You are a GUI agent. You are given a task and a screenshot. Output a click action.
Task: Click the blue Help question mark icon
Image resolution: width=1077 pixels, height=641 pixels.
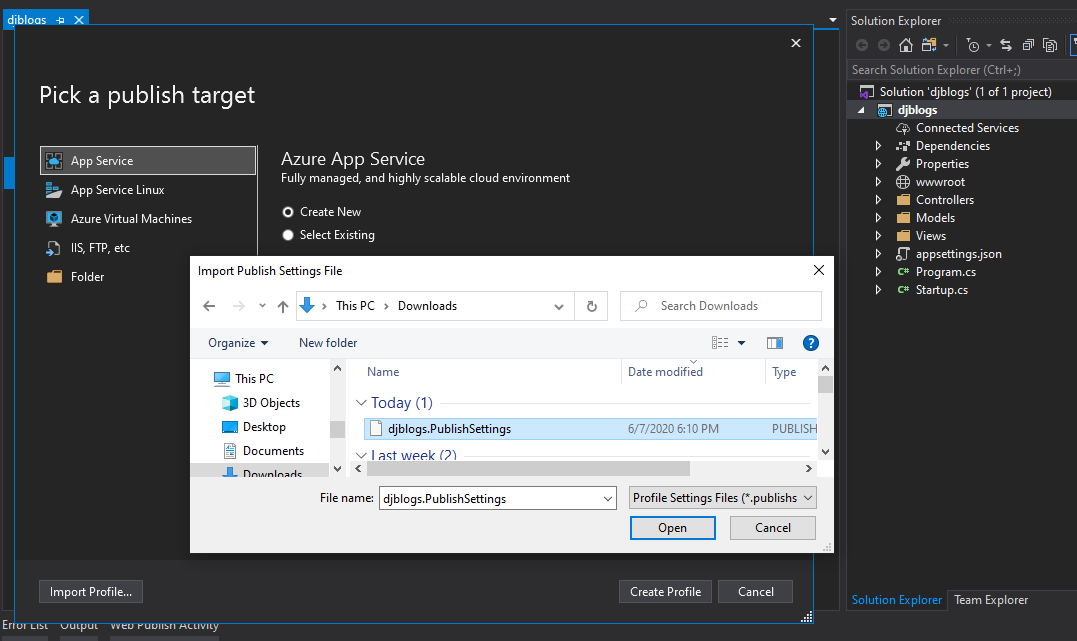(810, 343)
